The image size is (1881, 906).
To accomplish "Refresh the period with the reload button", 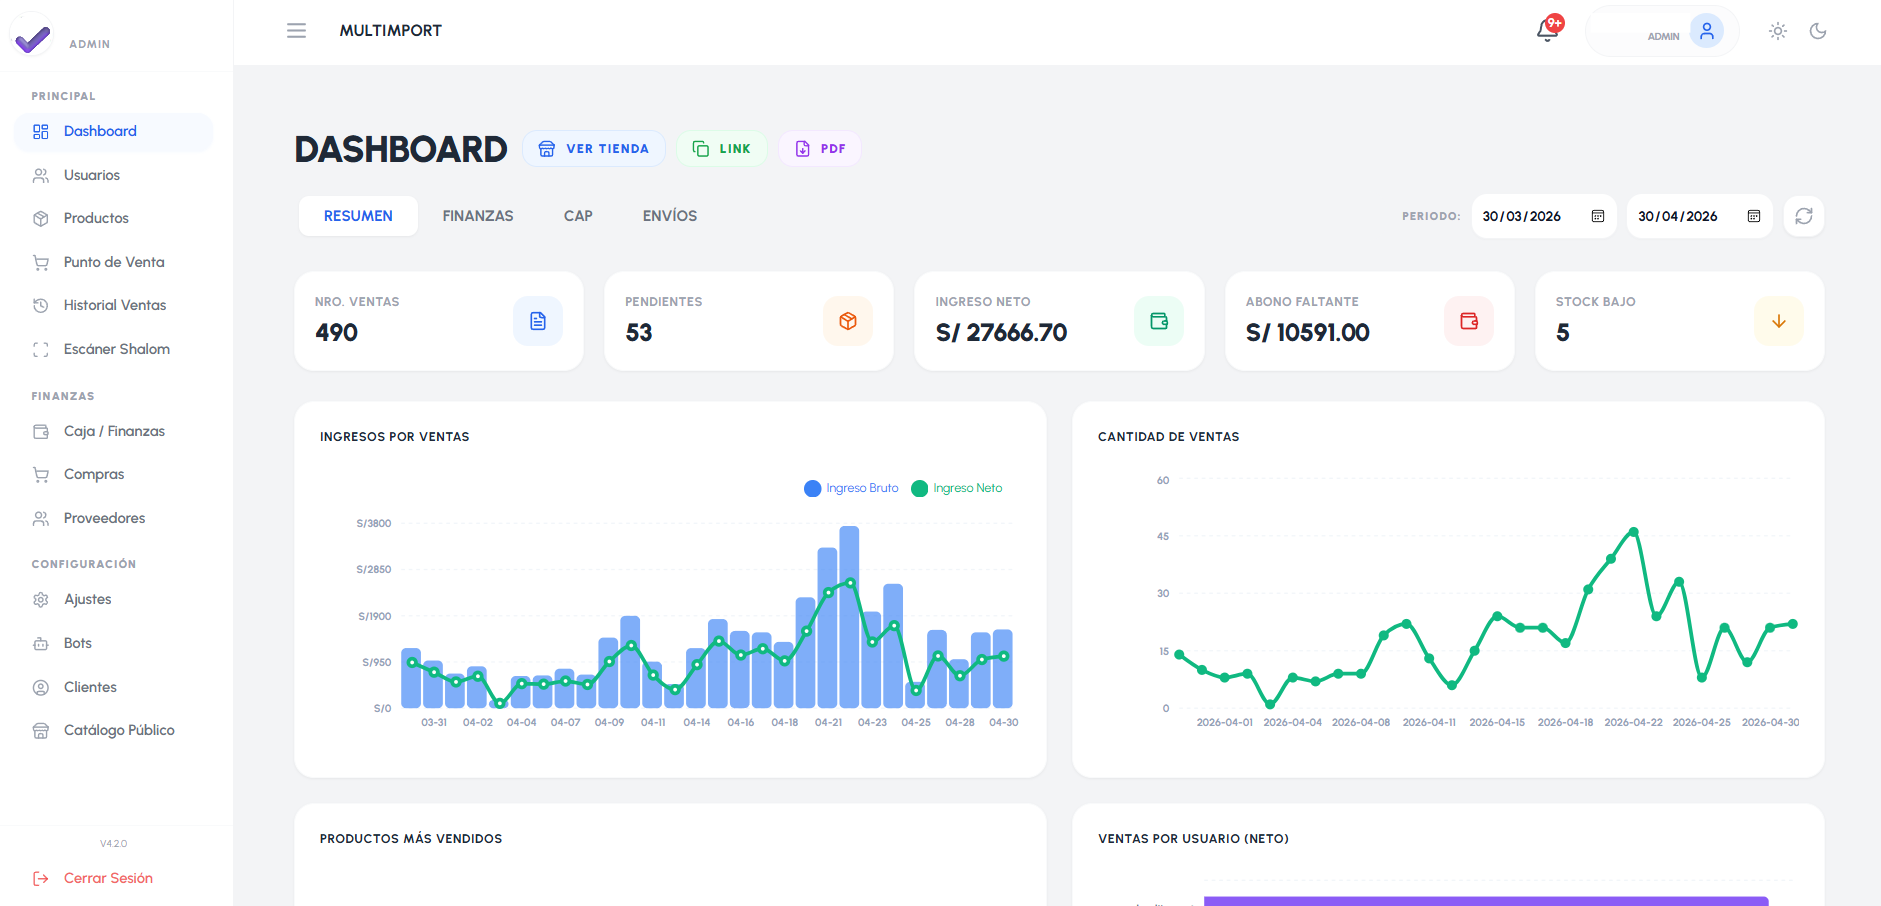I will [x=1804, y=216].
